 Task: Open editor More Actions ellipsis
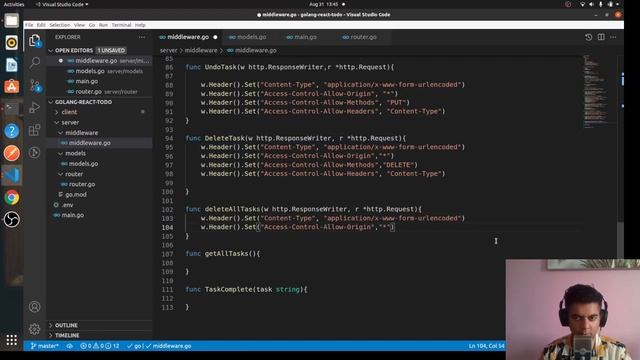pos(613,37)
